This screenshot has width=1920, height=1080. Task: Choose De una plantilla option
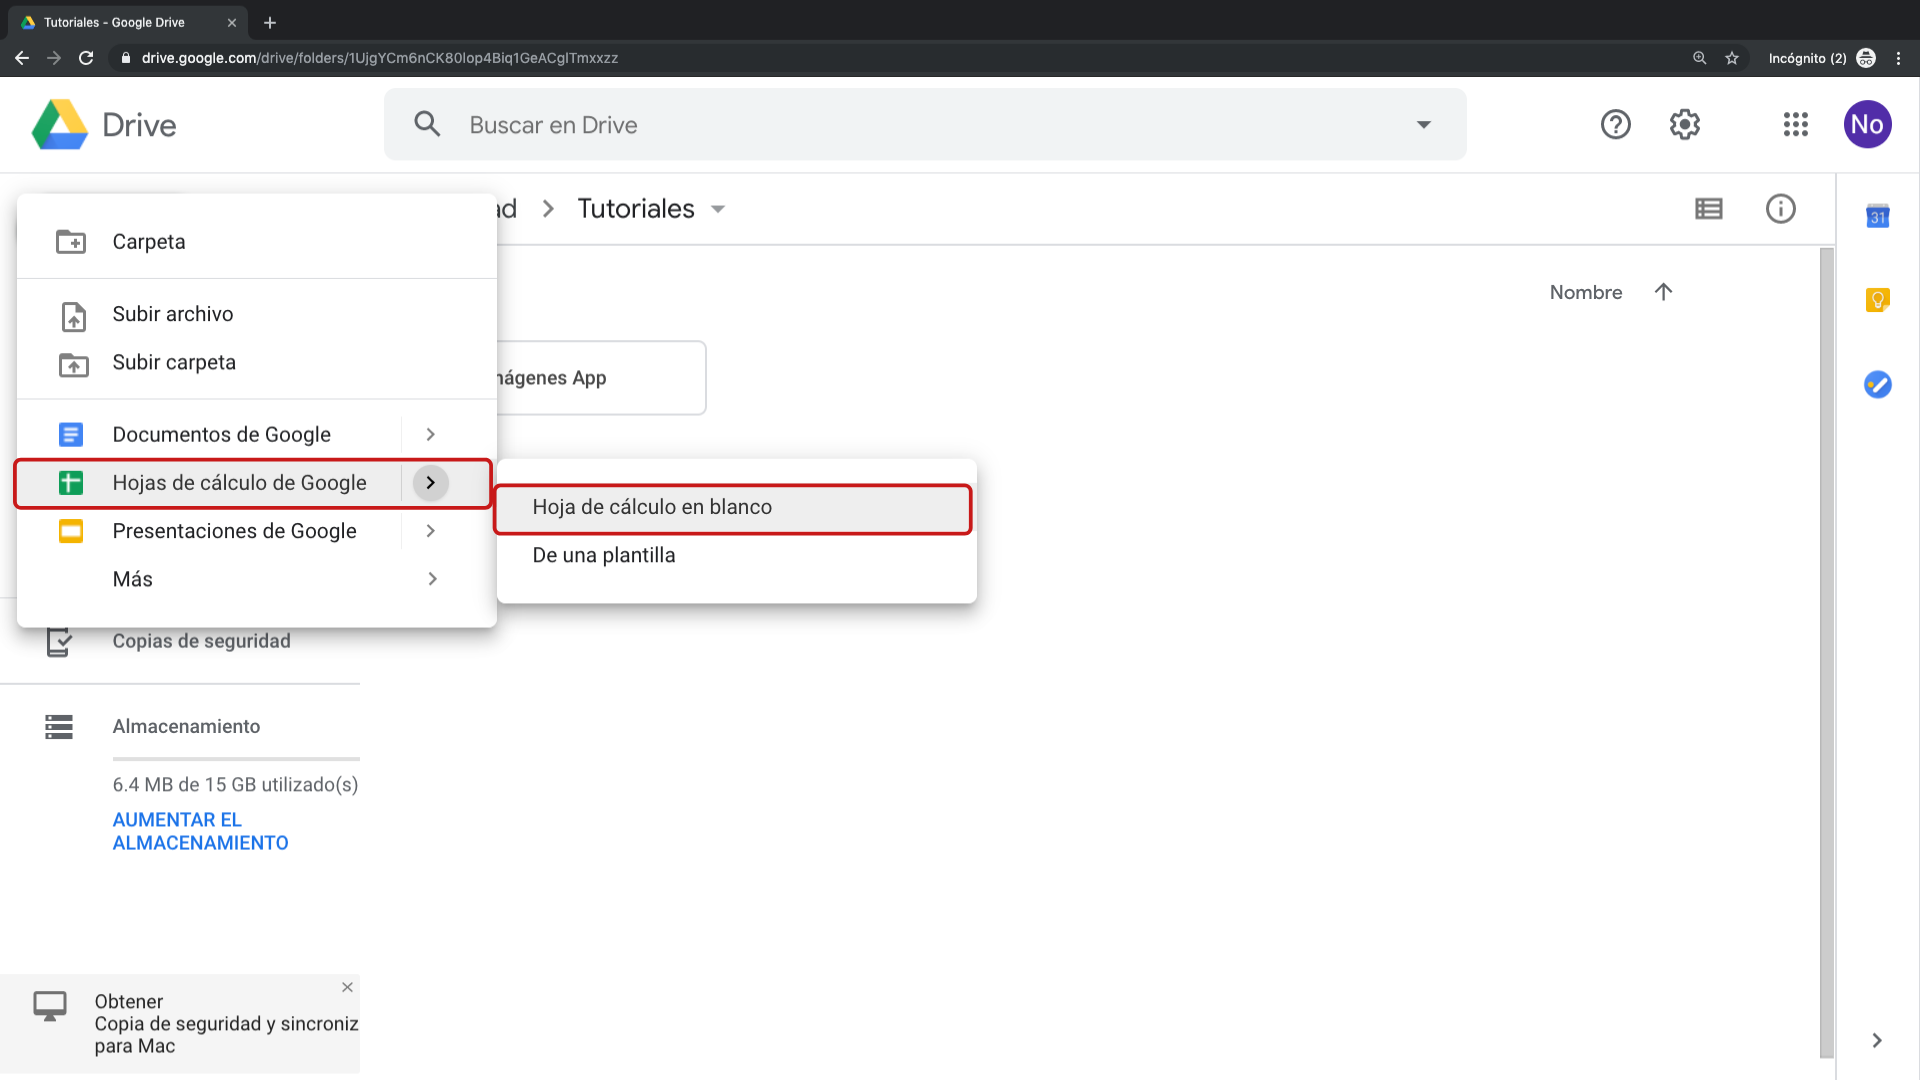click(736, 555)
